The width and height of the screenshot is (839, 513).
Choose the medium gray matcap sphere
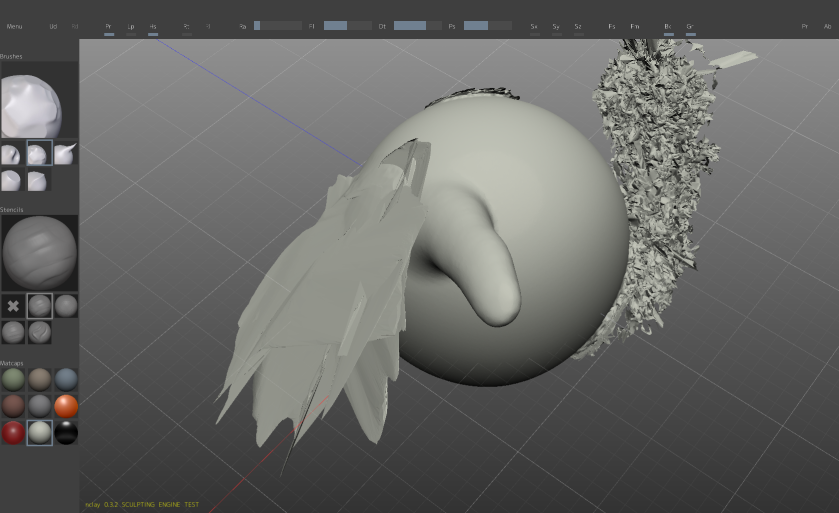click(x=39, y=406)
